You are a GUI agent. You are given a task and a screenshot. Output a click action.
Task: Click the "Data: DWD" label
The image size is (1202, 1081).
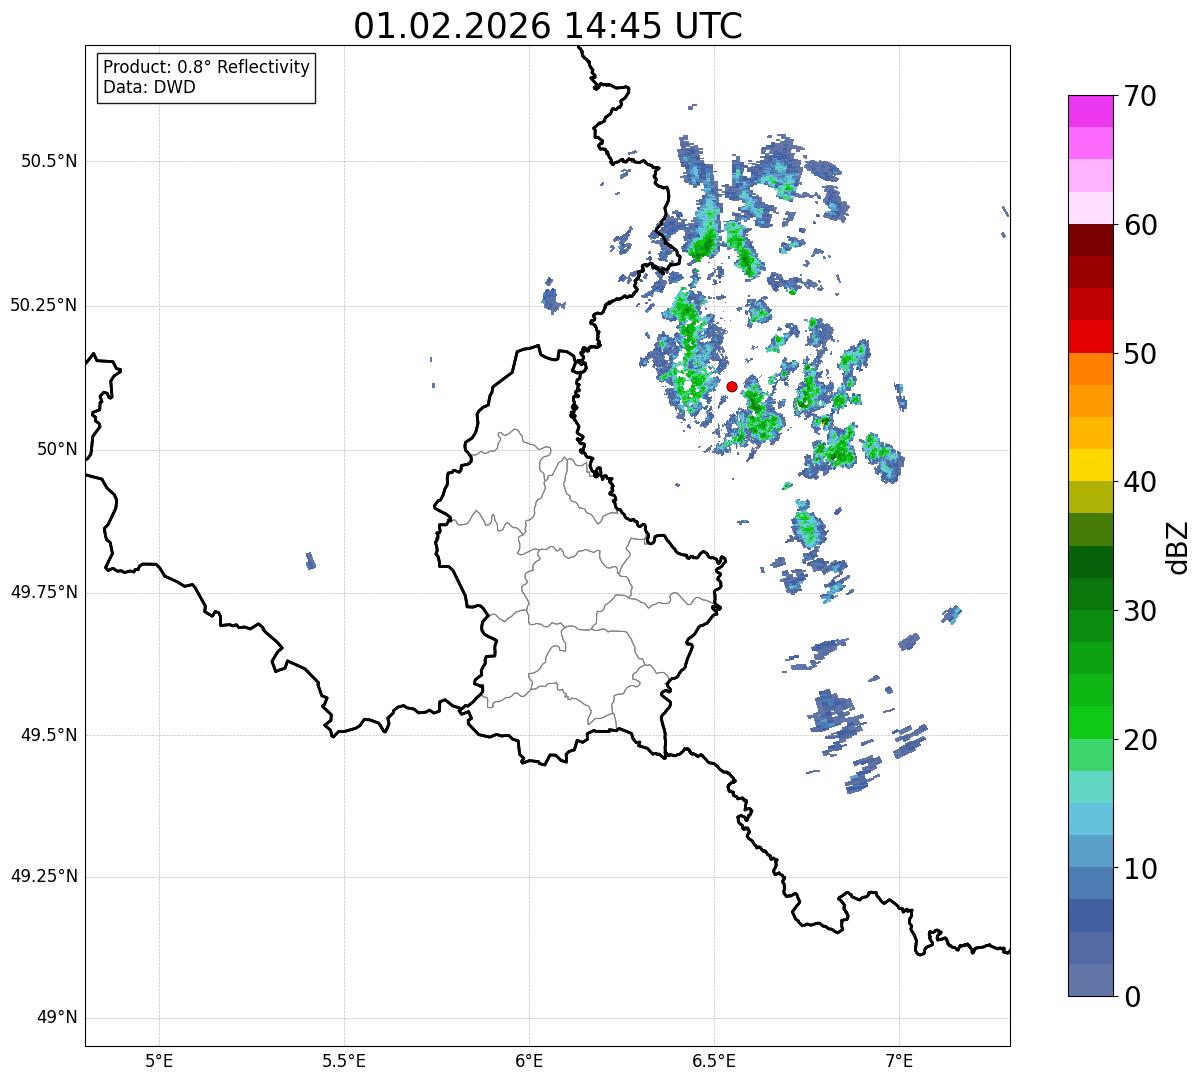[149, 87]
